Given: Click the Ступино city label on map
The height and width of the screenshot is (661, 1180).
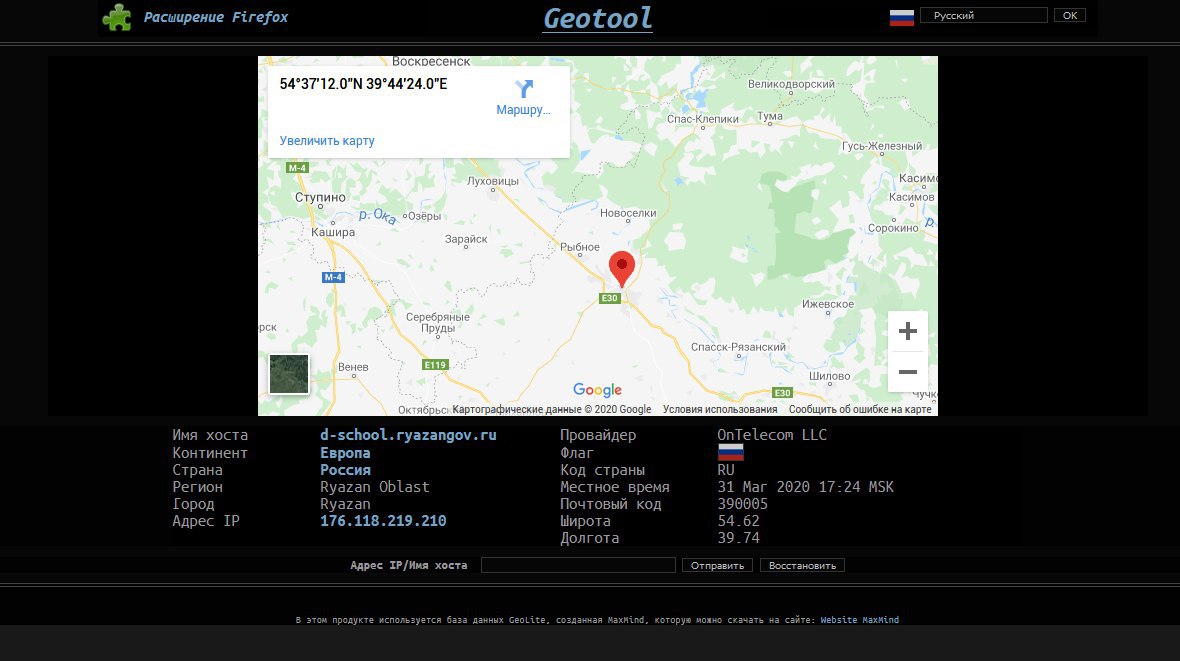Looking at the screenshot, I should [x=321, y=197].
